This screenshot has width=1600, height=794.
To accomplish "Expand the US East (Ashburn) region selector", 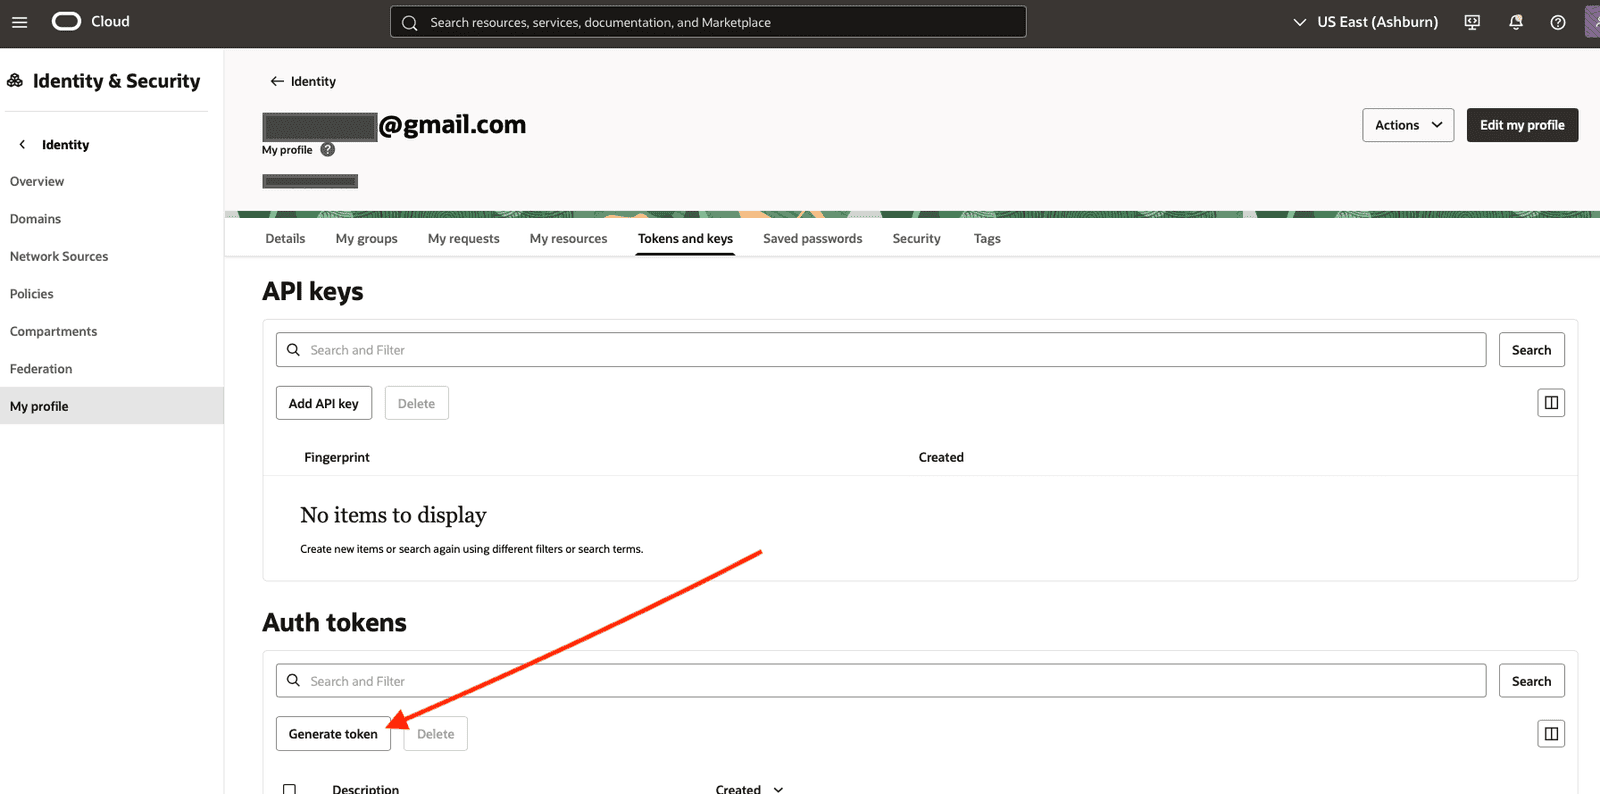I will (x=1366, y=22).
